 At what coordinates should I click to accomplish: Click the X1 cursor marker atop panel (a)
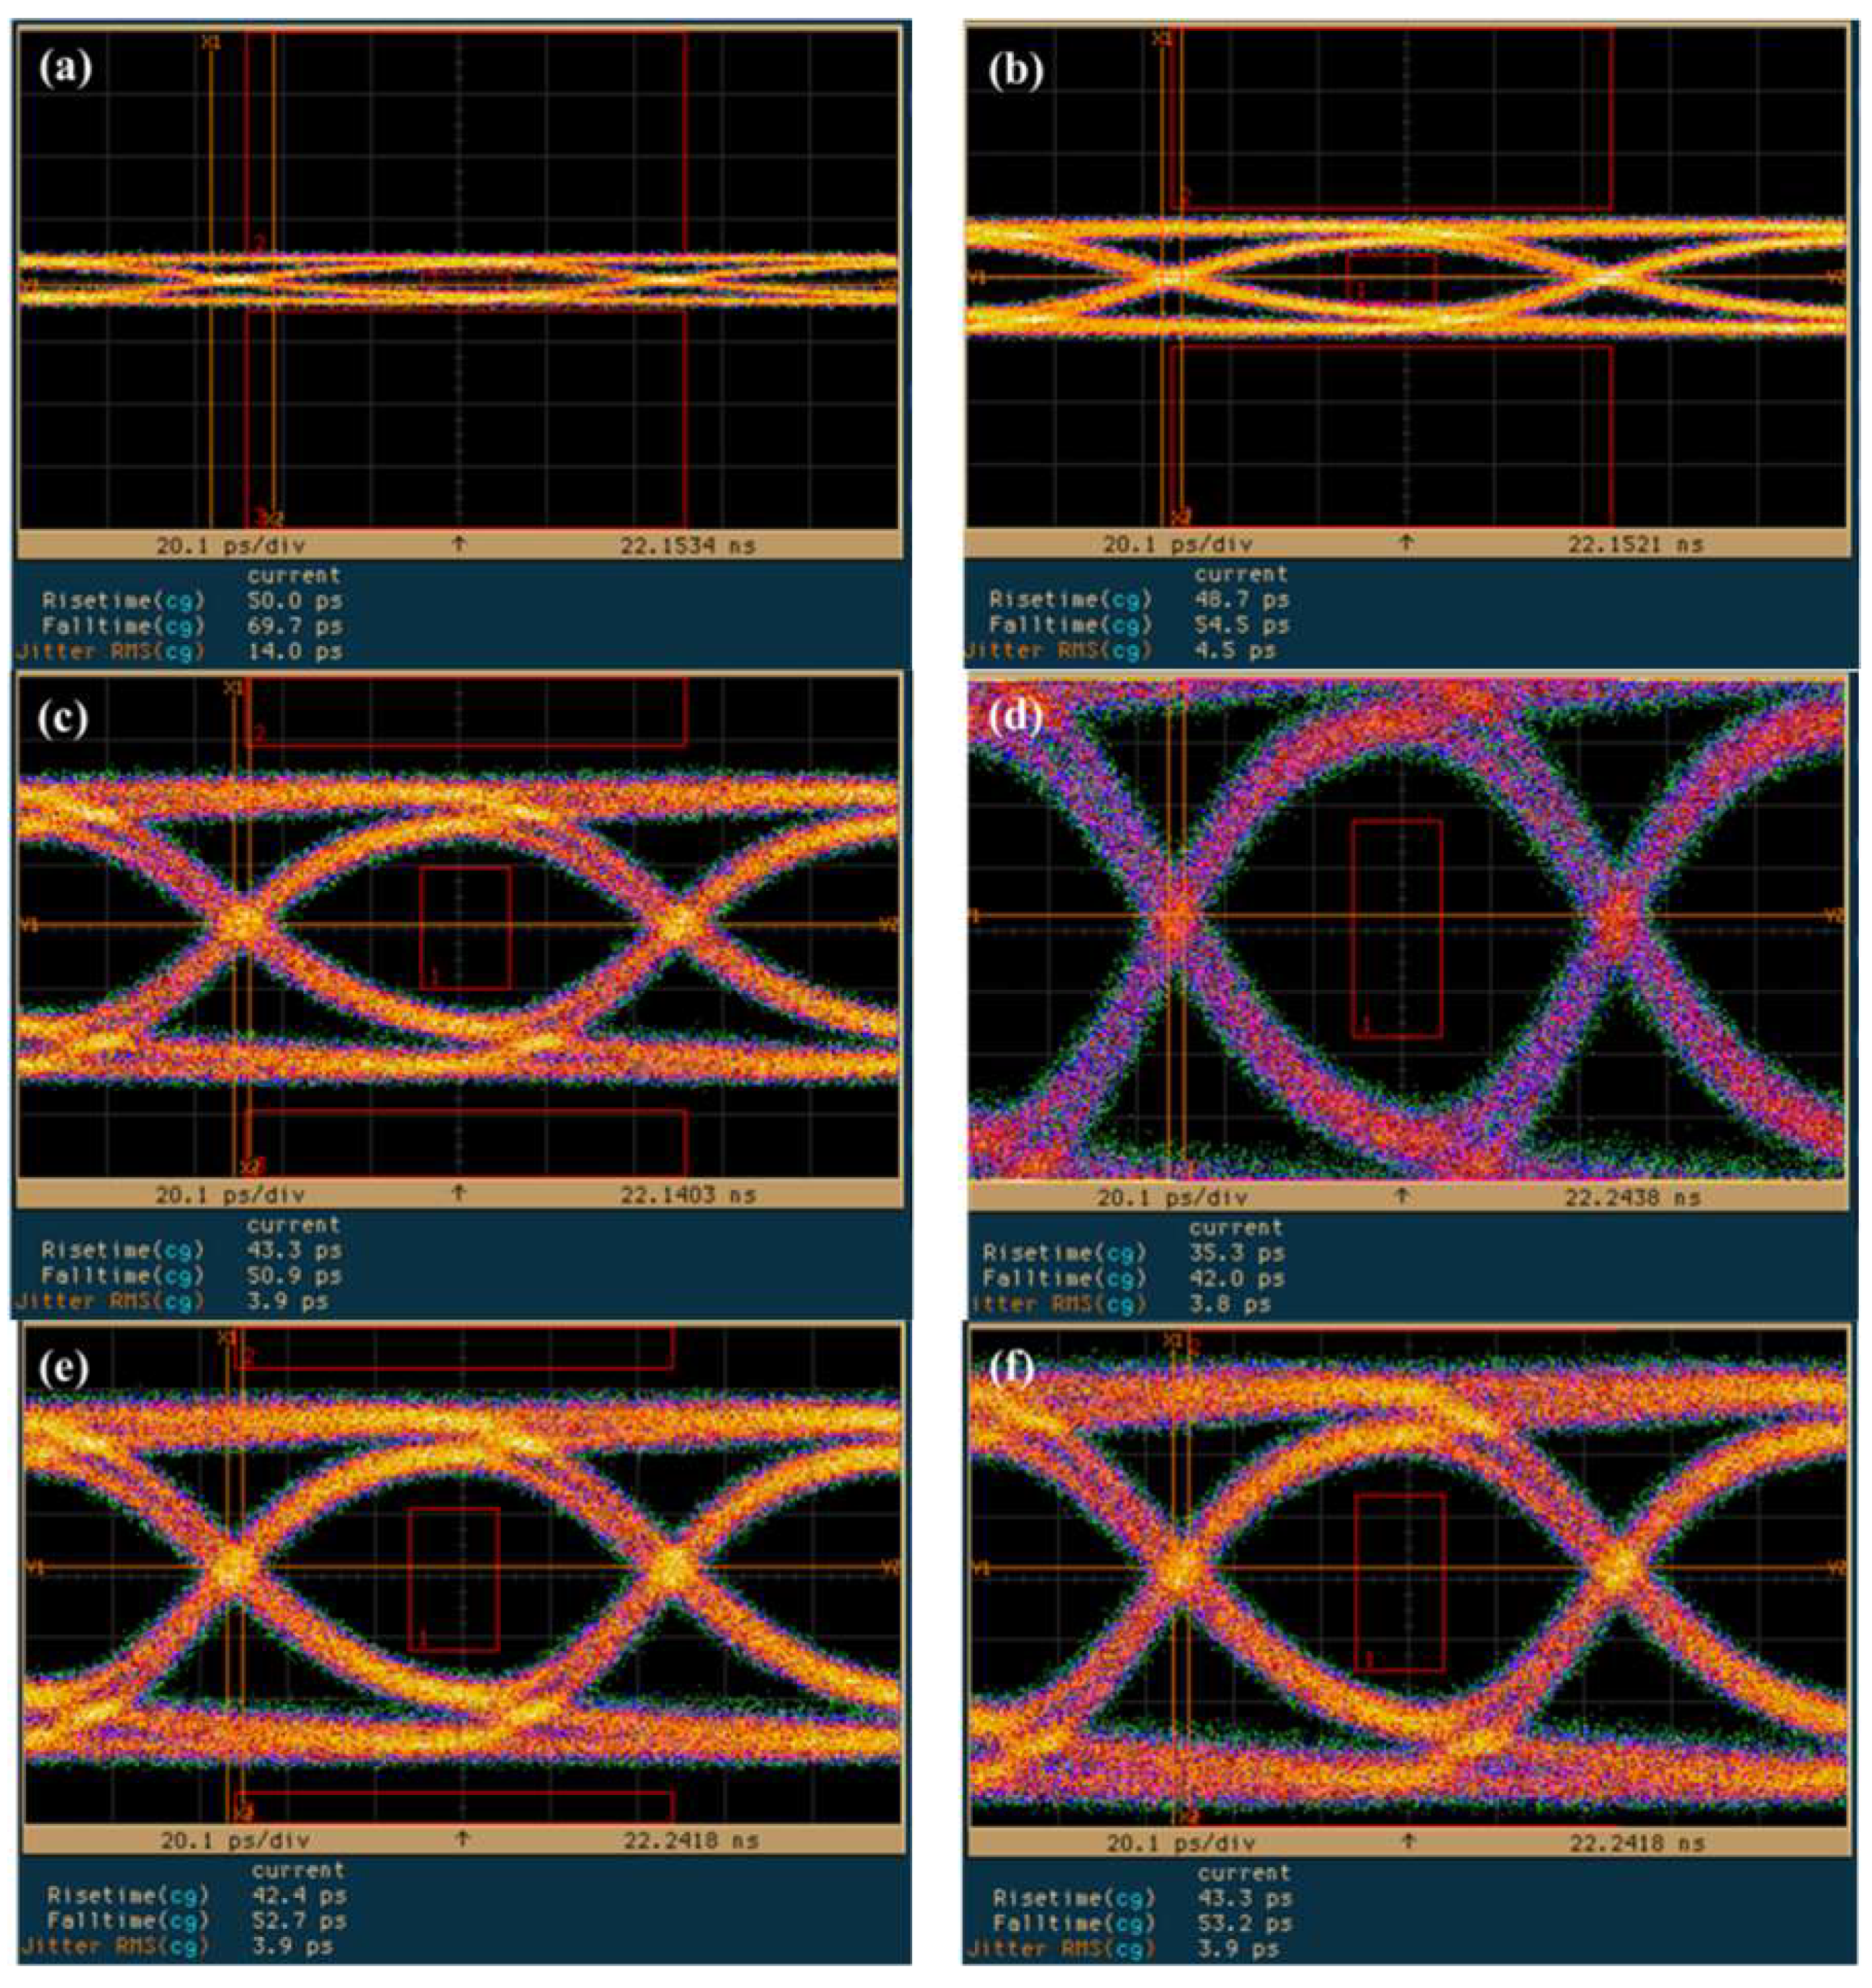pyautogui.click(x=211, y=43)
